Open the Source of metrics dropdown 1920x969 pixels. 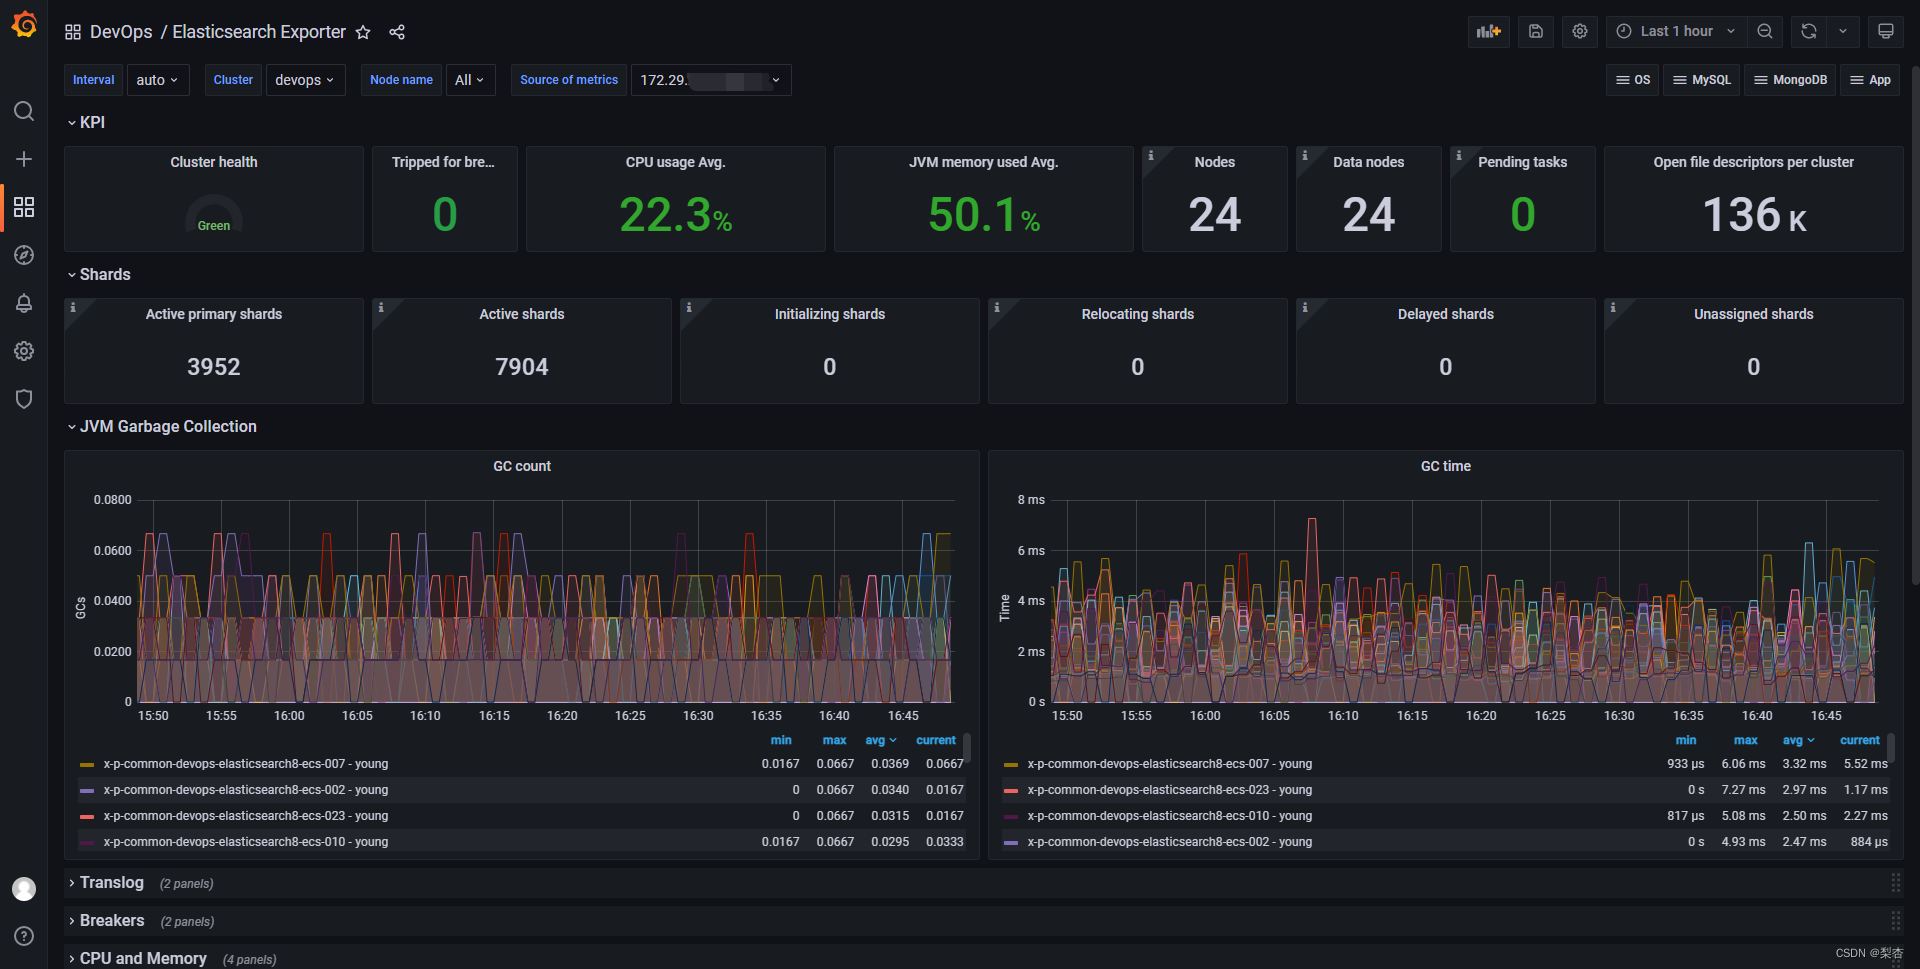tap(711, 80)
